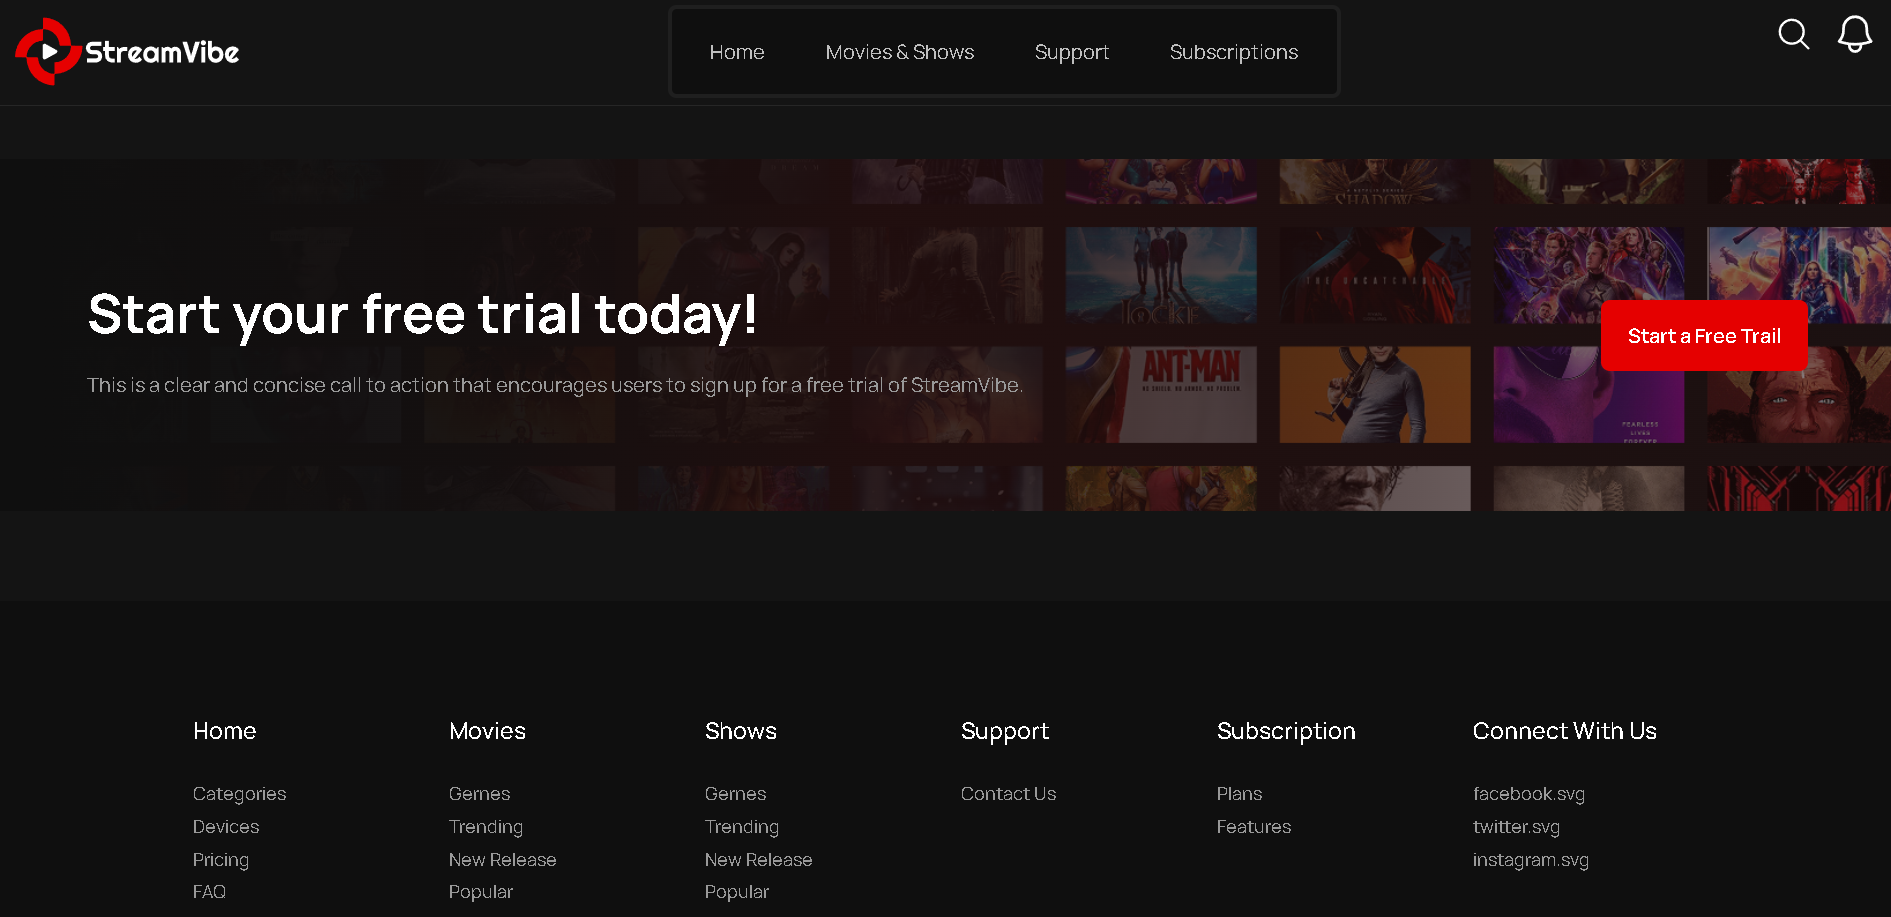Open New Release under Movies
This screenshot has width=1891, height=917.
pyautogui.click(x=503, y=860)
